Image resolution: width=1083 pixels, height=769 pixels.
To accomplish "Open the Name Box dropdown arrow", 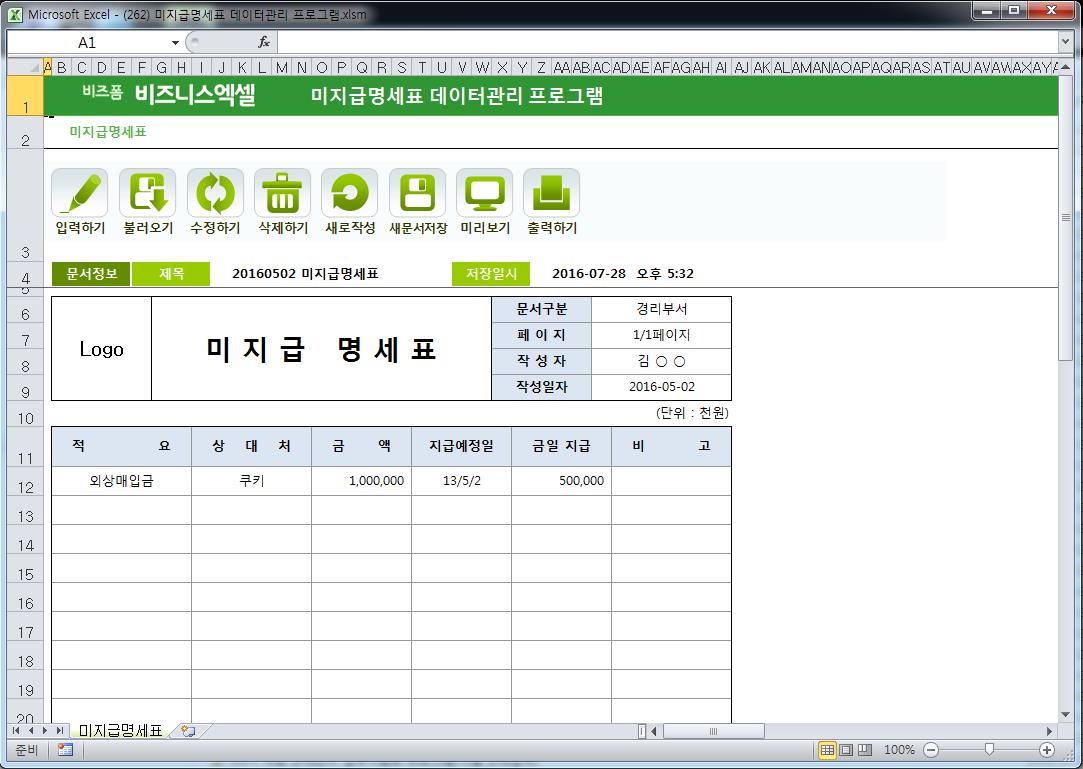I will [x=176, y=43].
